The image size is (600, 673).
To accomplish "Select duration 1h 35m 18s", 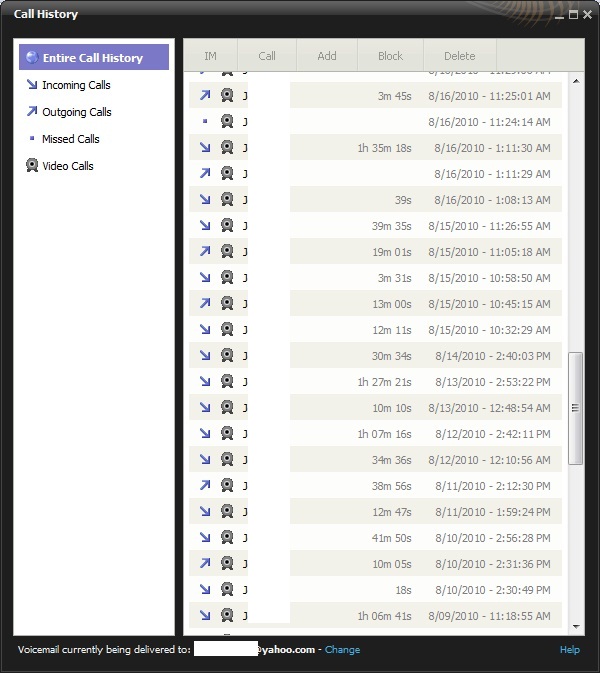I will (385, 148).
